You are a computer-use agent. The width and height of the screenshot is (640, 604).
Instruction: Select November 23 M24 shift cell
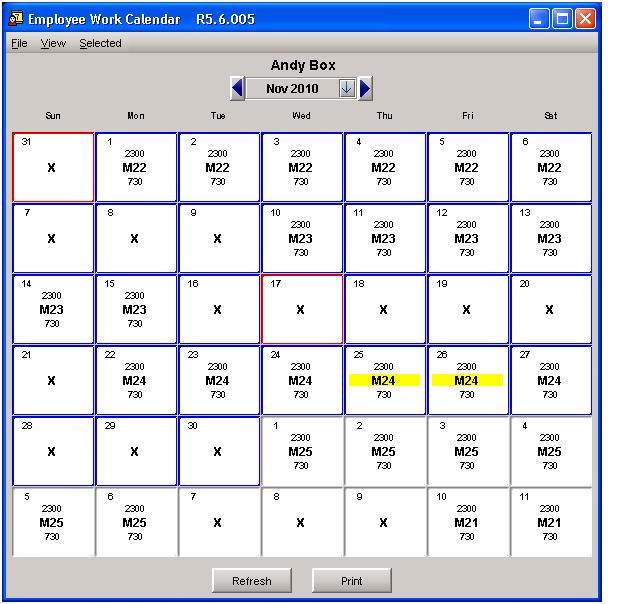[x=219, y=380]
